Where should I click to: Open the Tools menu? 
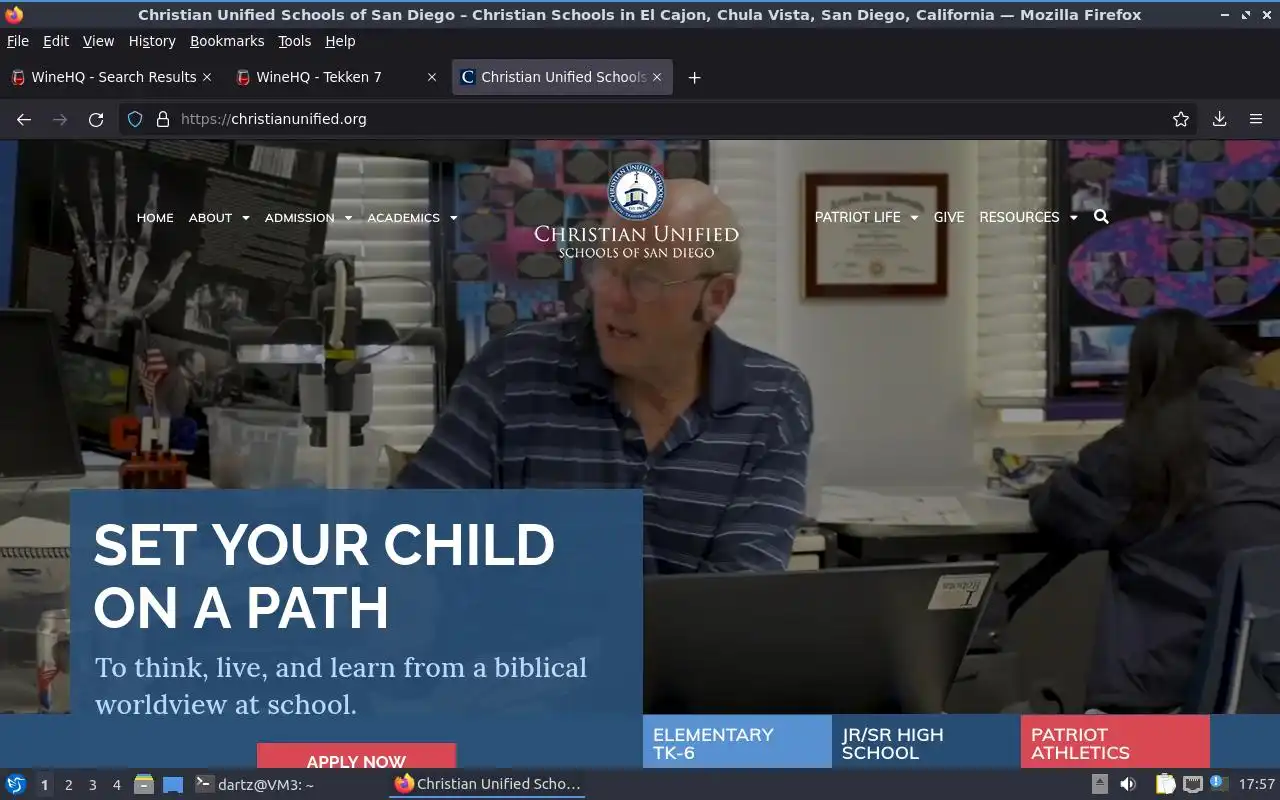(x=295, y=41)
